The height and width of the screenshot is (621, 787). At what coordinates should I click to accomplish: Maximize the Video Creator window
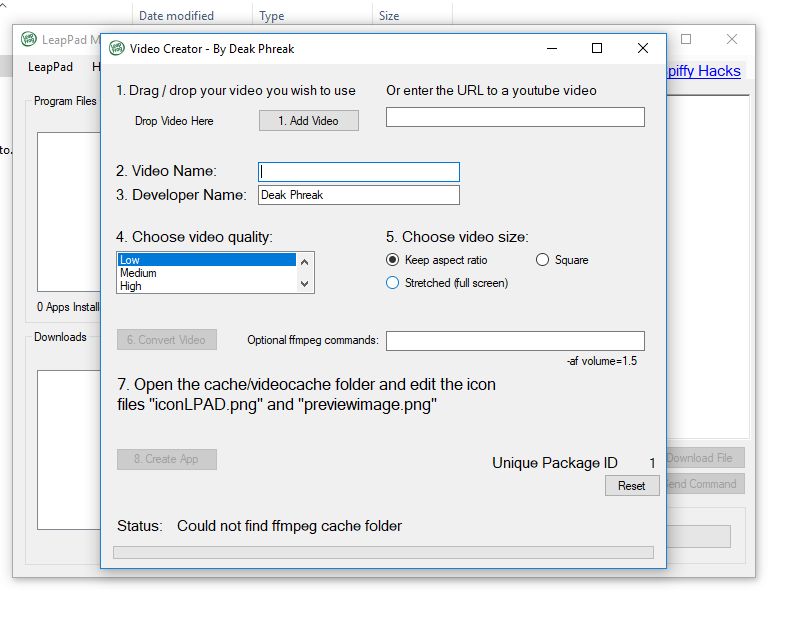[x=597, y=48]
